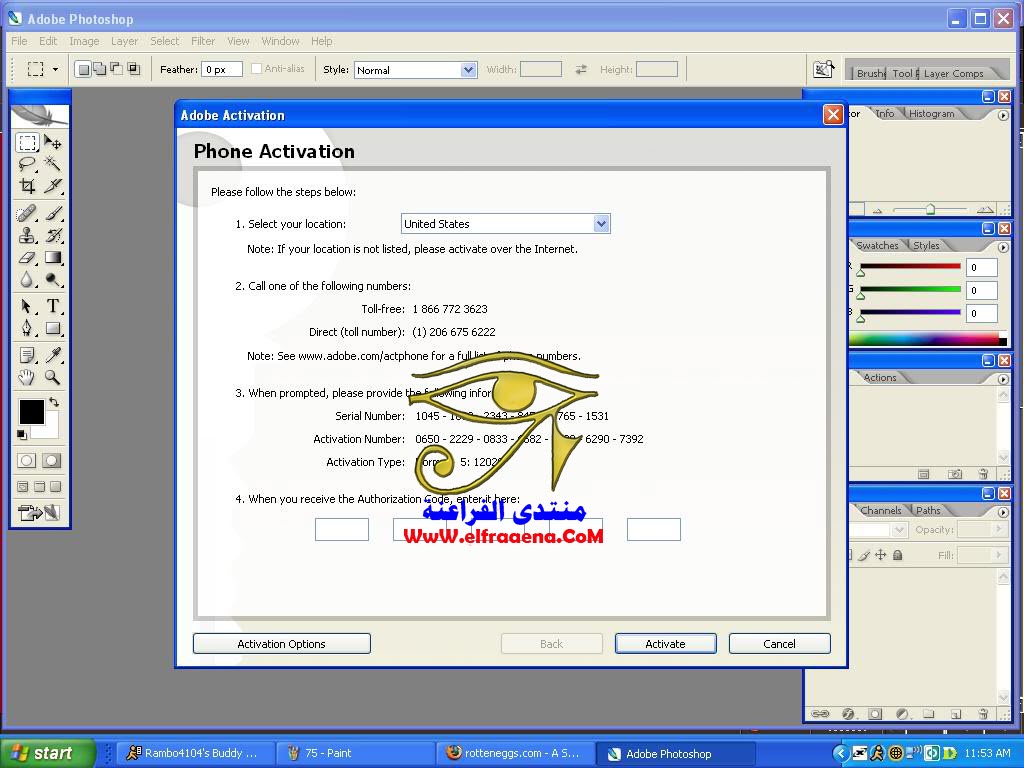
Task: Select the Type tool
Action: click(53, 306)
